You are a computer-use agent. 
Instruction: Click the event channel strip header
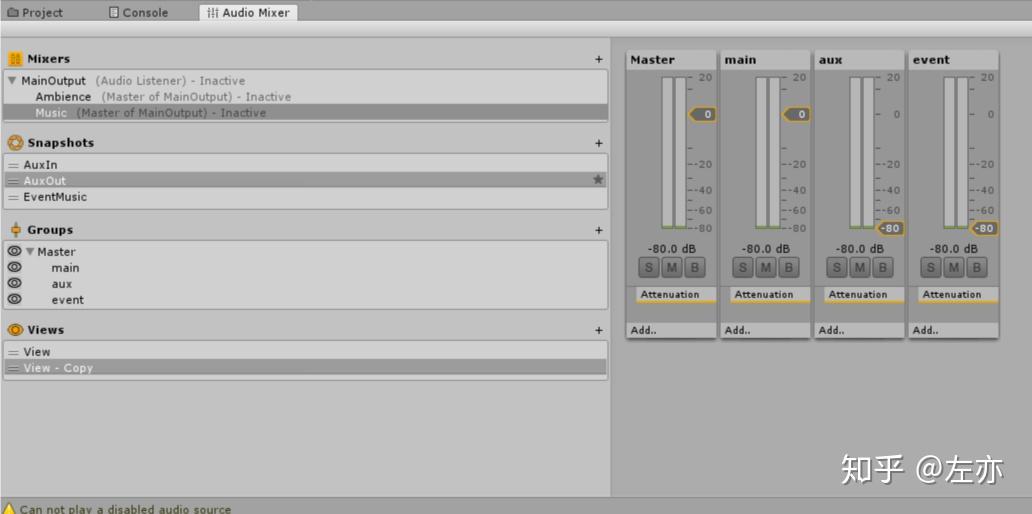click(x=954, y=60)
